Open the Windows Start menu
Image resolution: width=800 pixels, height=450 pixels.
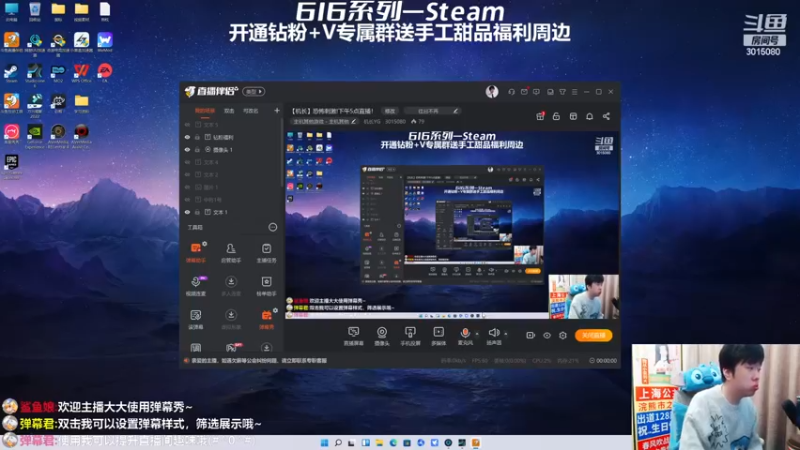pyautogui.click(x=324, y=443)
